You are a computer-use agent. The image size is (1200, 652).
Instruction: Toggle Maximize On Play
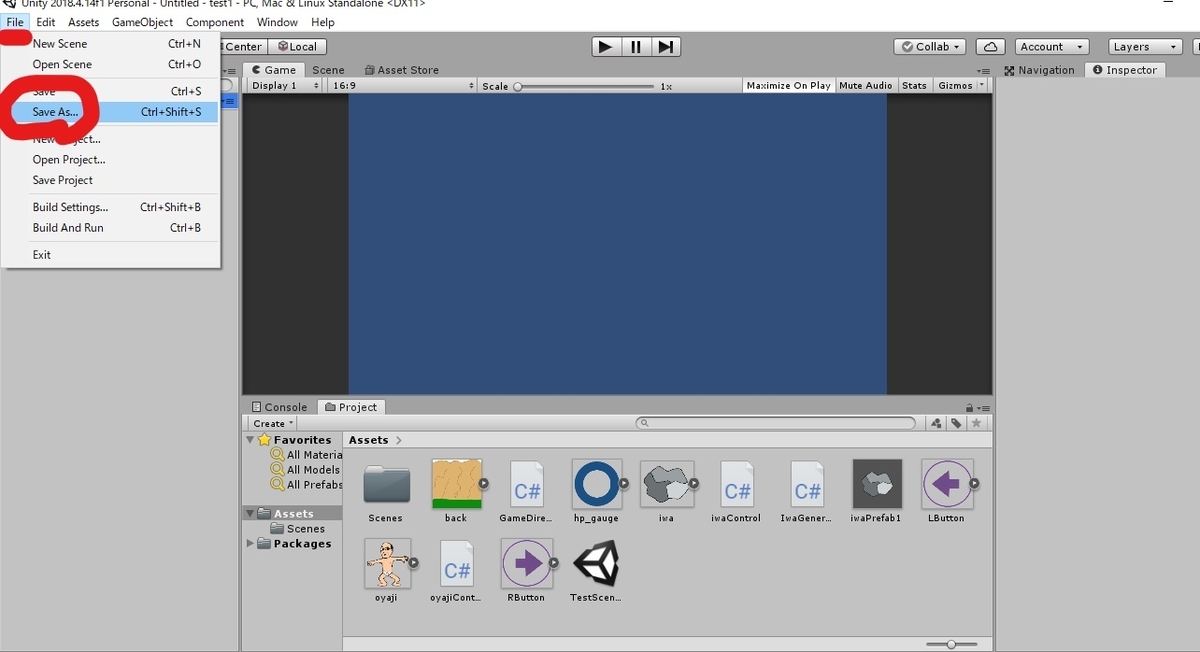tap(788, 86)
